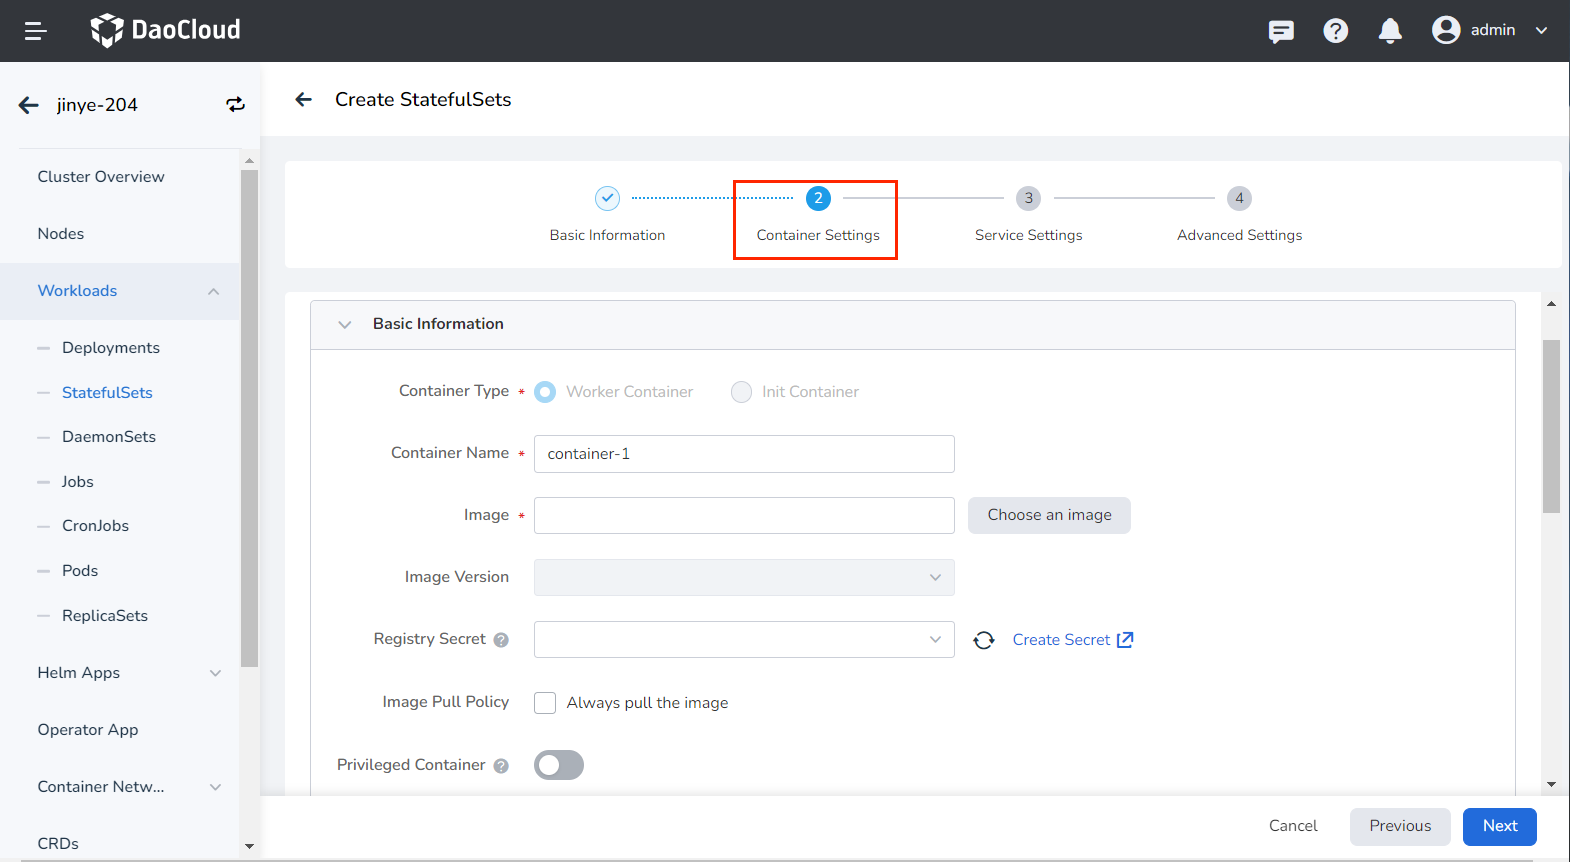Enable the Privileged Container toggle
Viewport: 1570px width, 862px height.
(559, 765)
